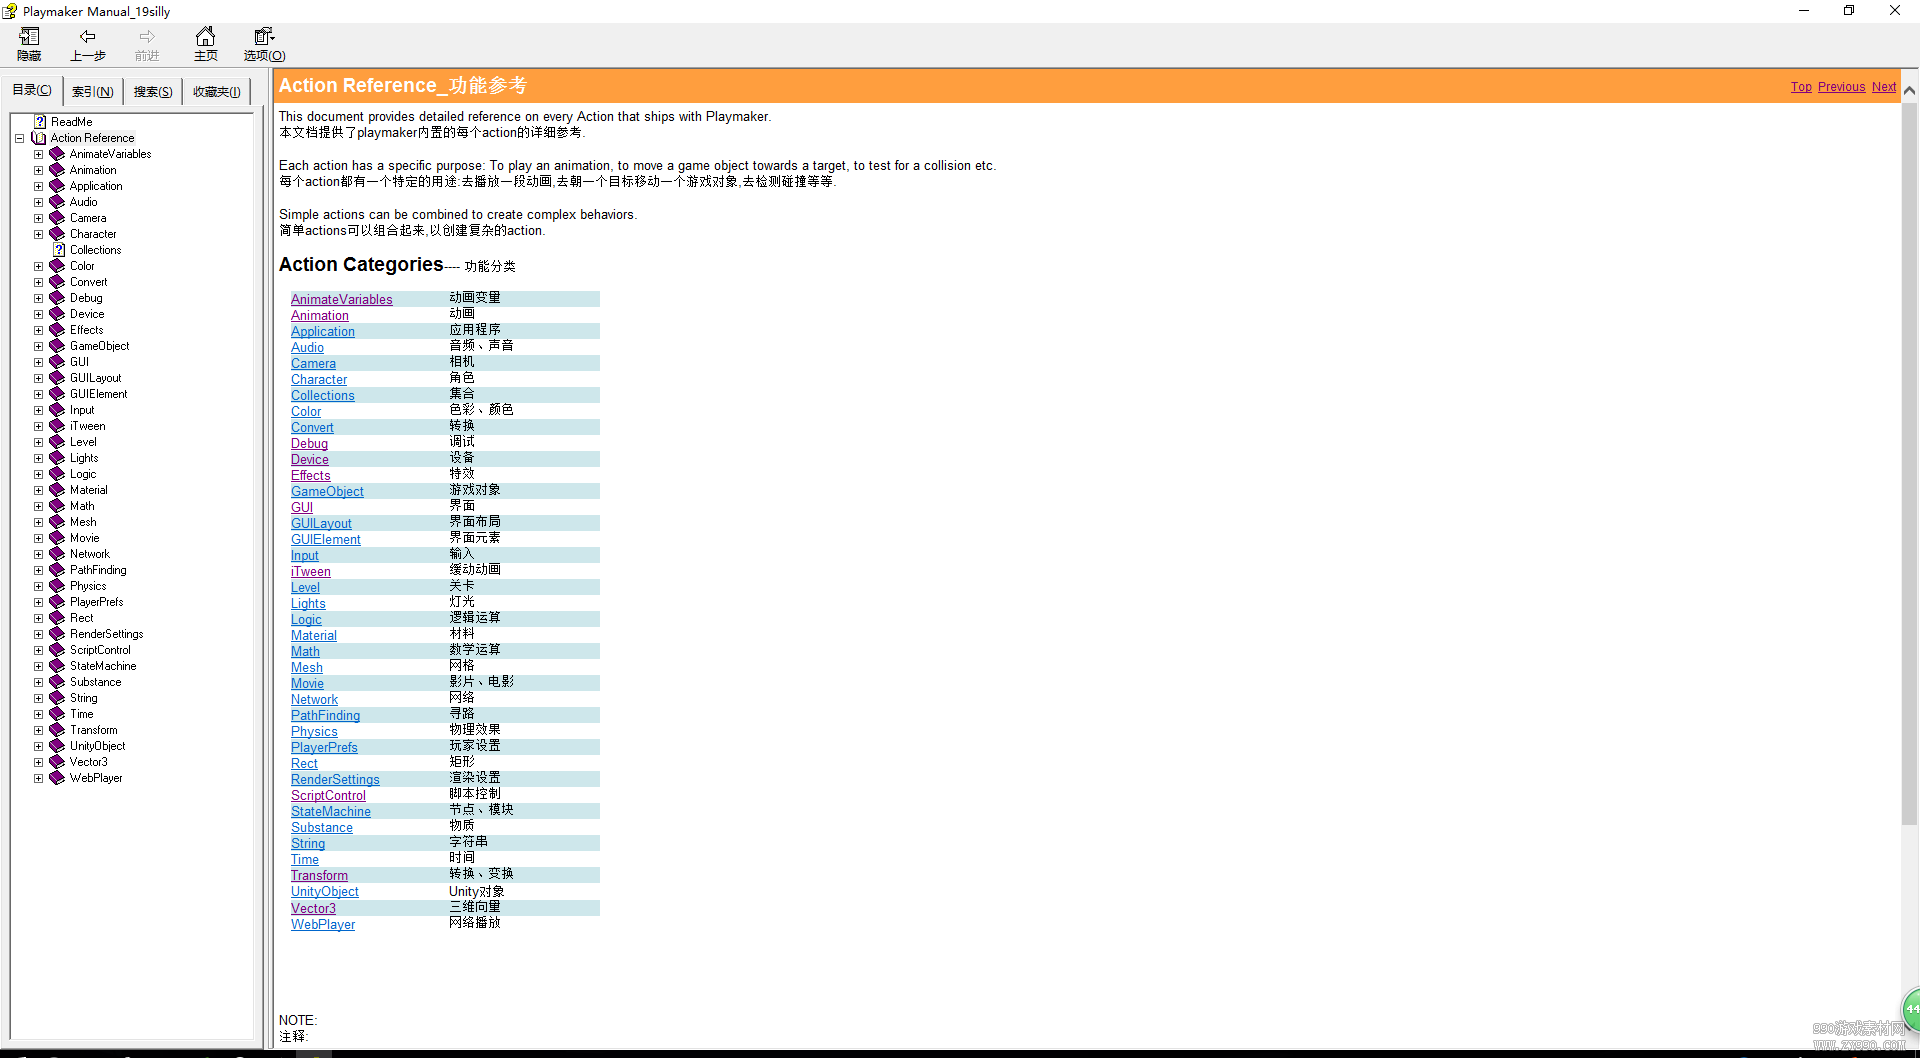Click the Math book icon in tree
The height and width of the screenshot is (1058, 1920).
pos(57,506)
